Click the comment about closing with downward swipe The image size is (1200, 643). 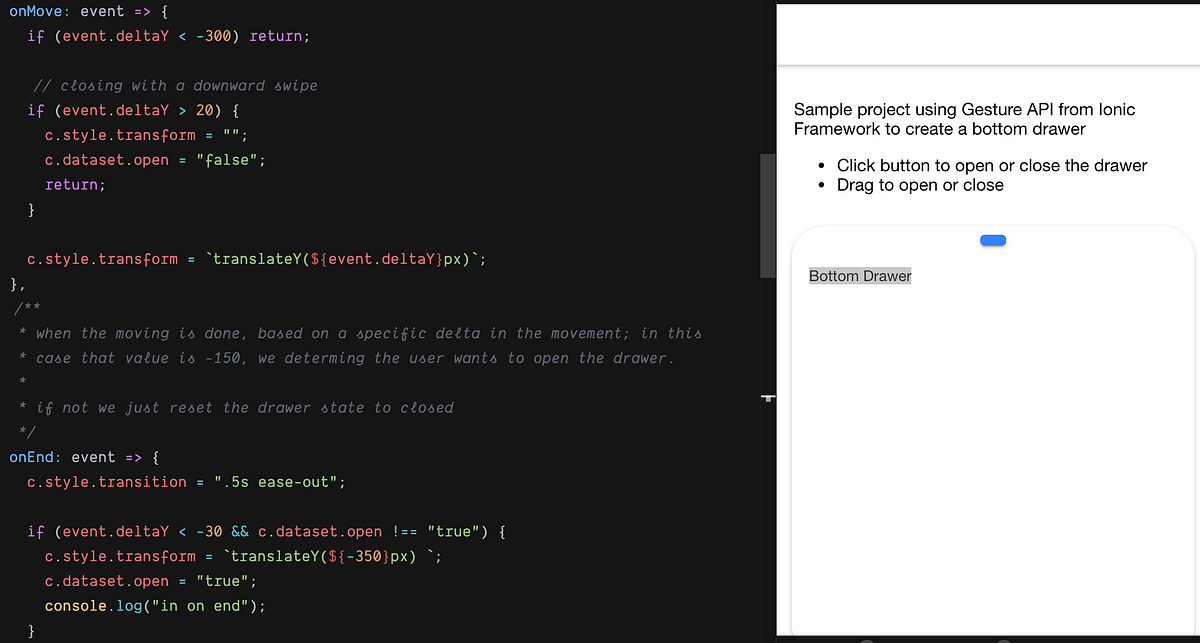pos(176,85)
